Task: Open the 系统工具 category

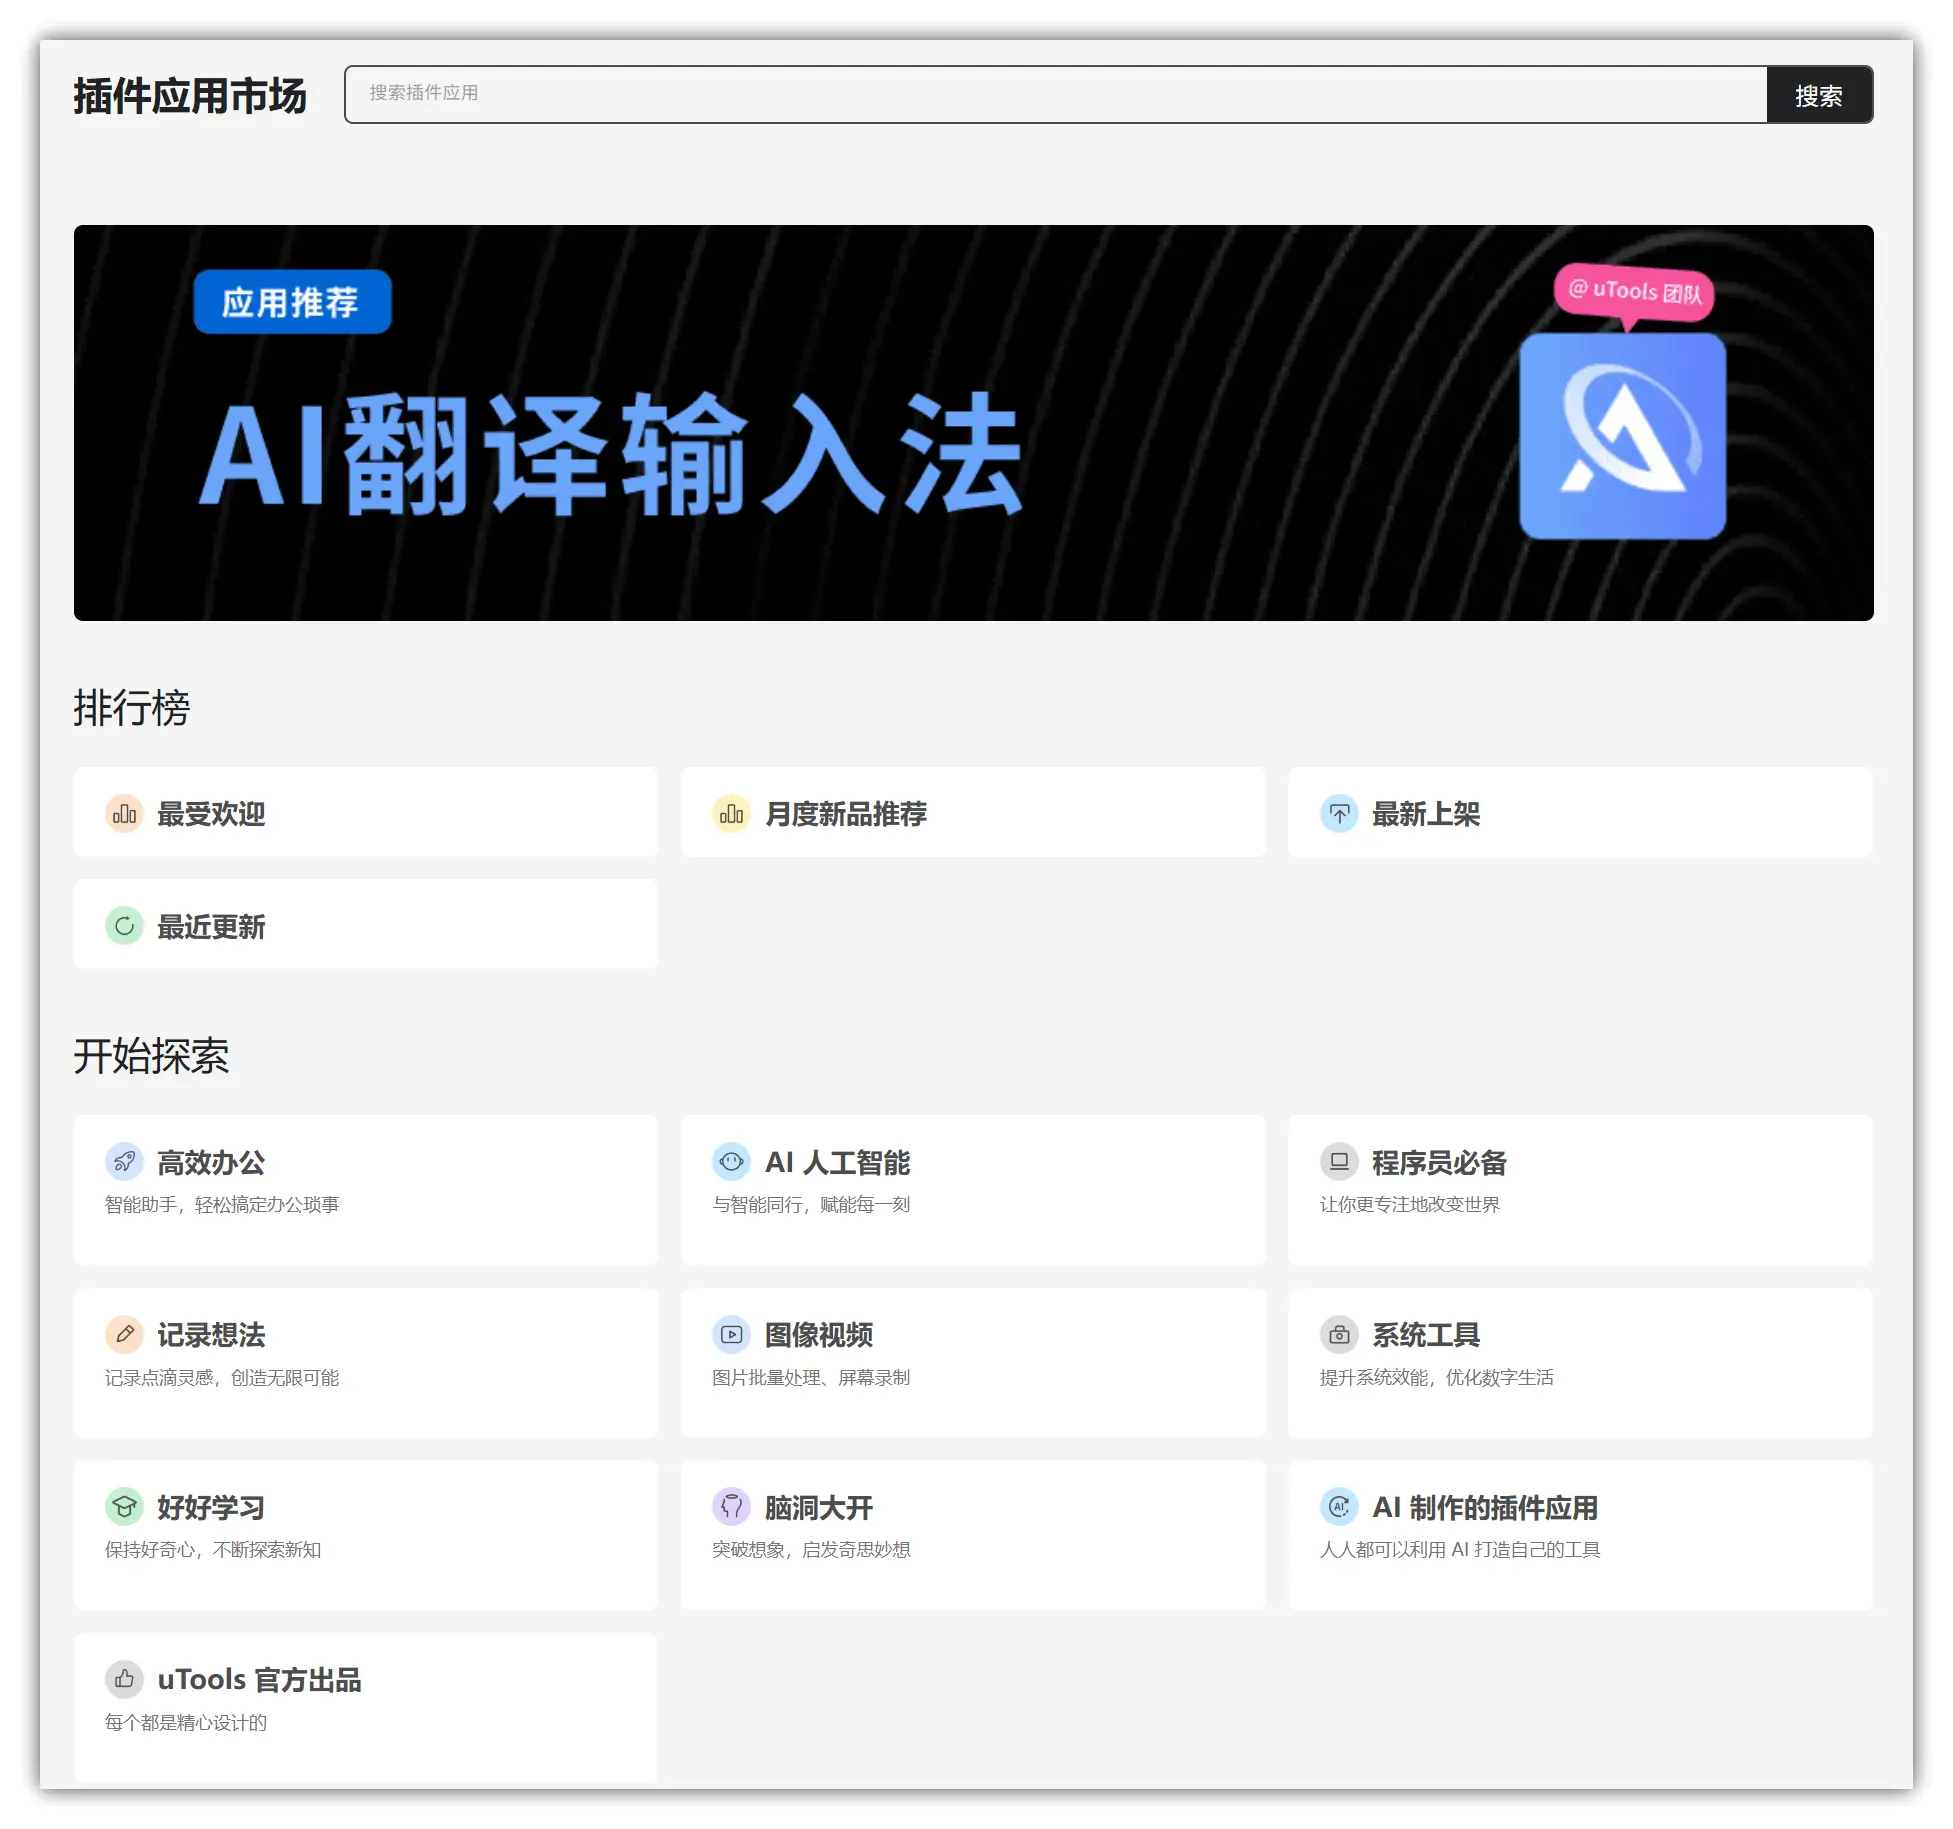Action: point(1580,1363)
